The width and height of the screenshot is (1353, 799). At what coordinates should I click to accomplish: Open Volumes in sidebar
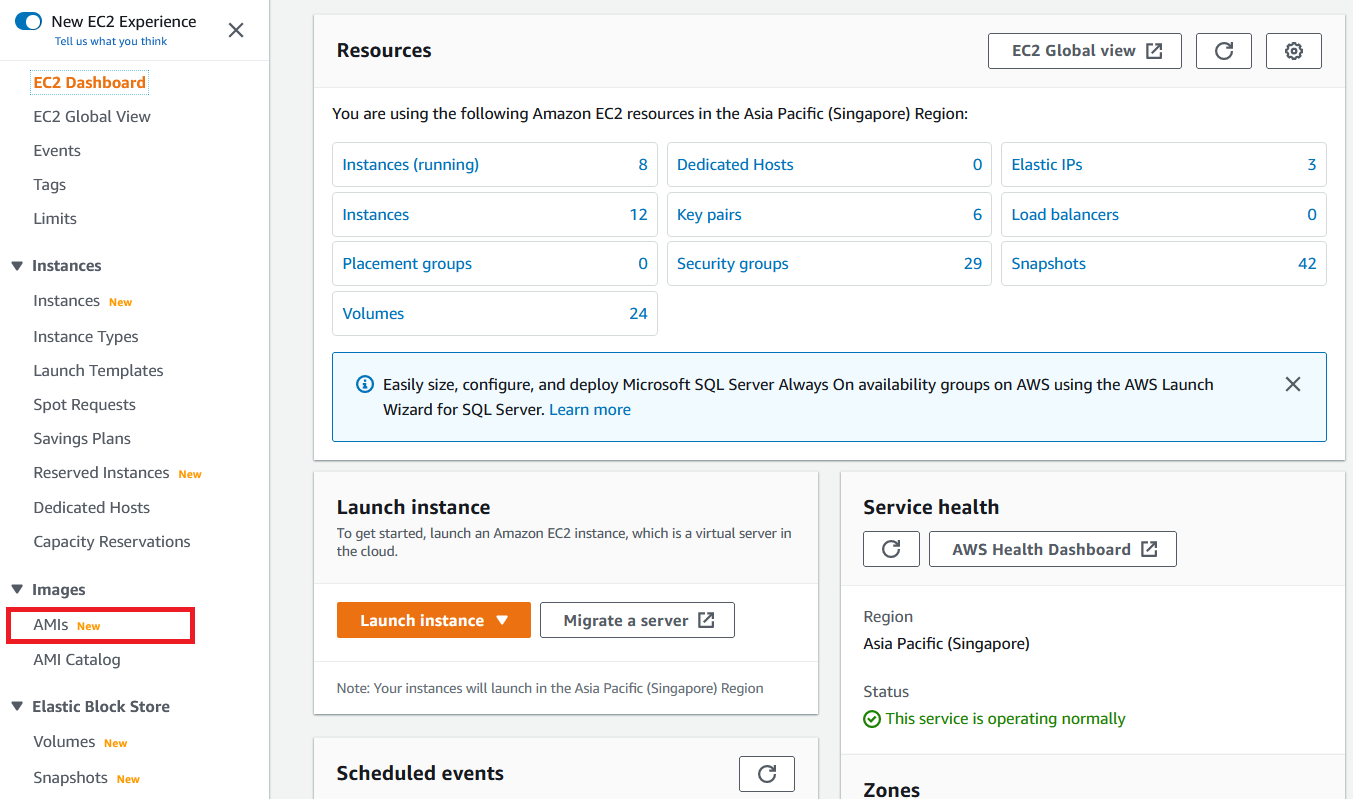64,742
